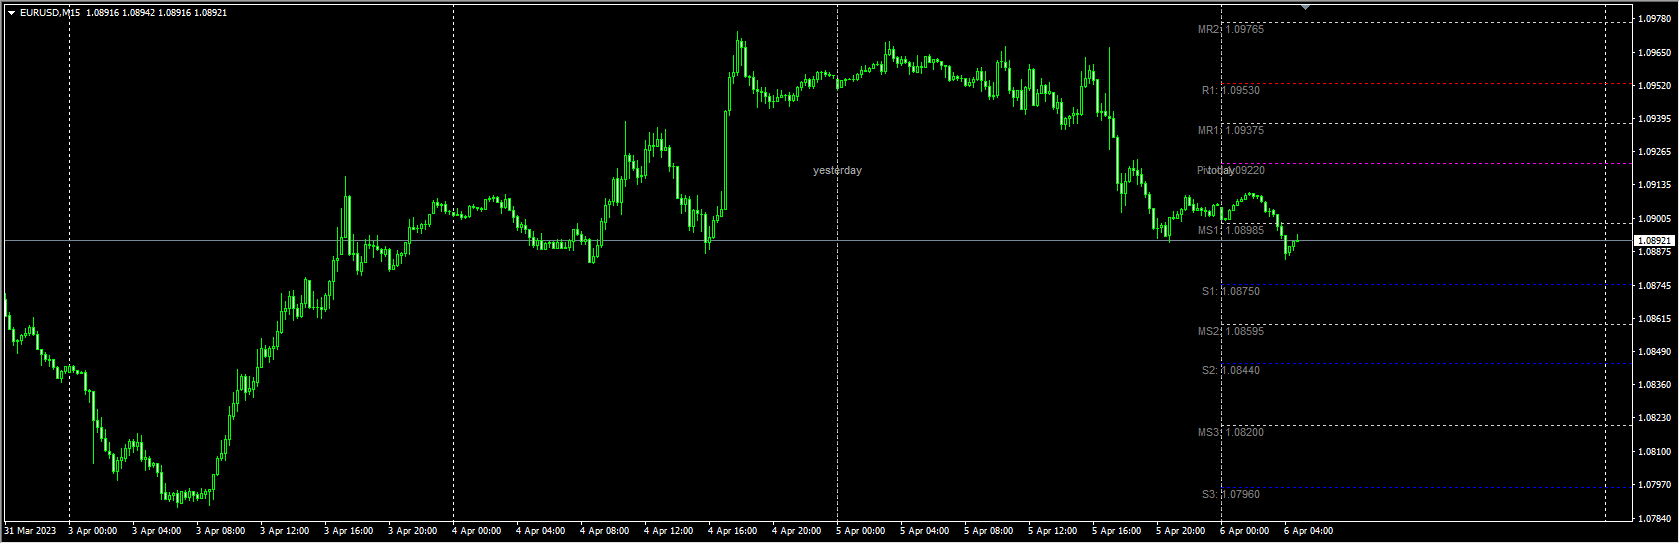Click the '4 Apr 00:00' time label
The height and width of the screenshot is (544, 1680).
476,531
